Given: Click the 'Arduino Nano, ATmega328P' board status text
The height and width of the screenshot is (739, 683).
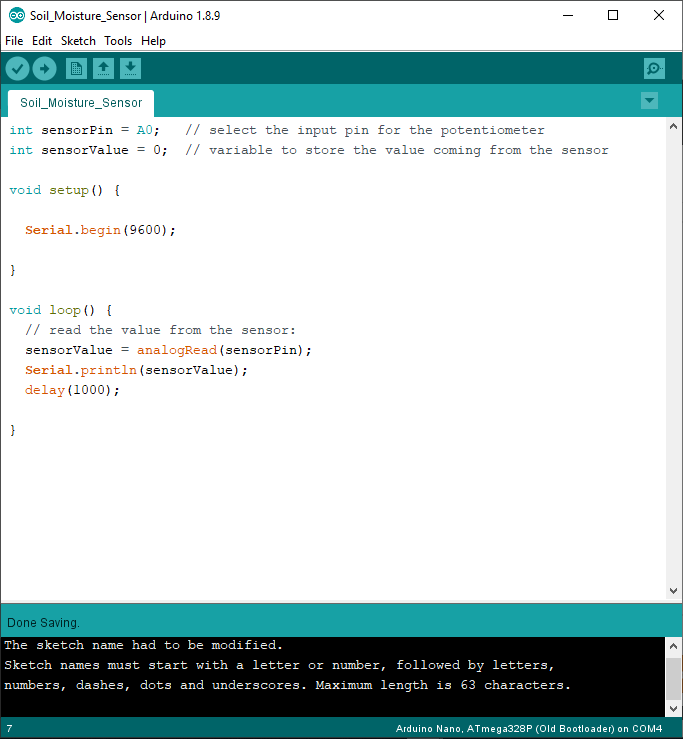Looking at the screenshot, I should [529, 729].
